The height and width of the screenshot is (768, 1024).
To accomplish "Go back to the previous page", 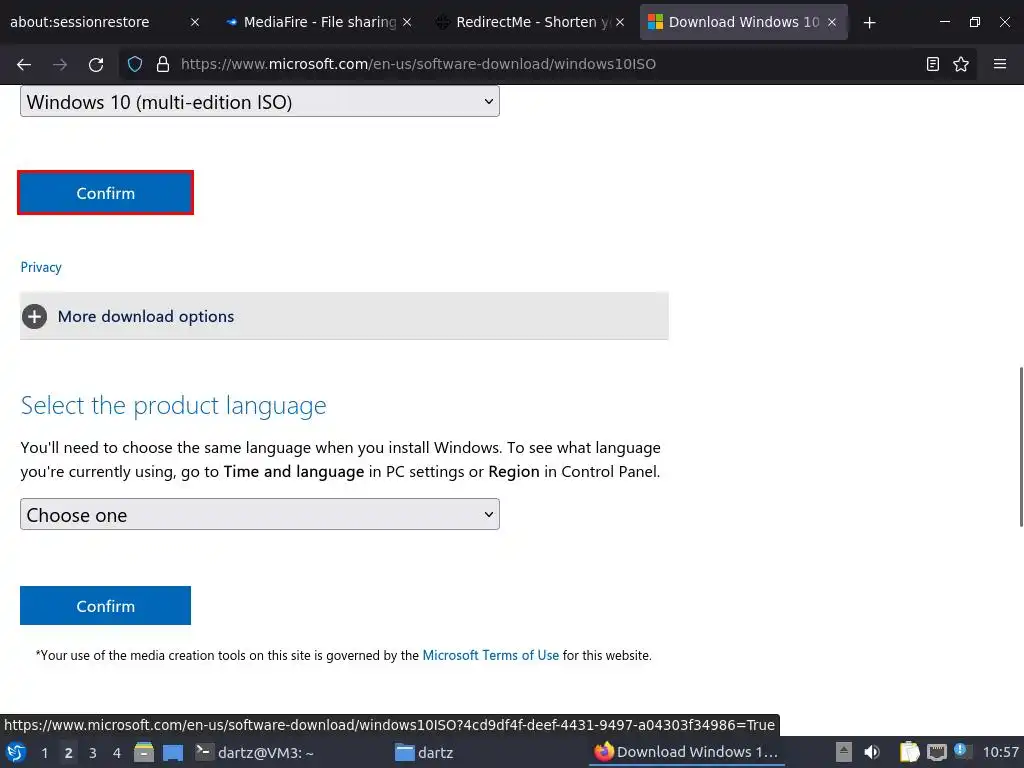I will click(x=24, y=64).
